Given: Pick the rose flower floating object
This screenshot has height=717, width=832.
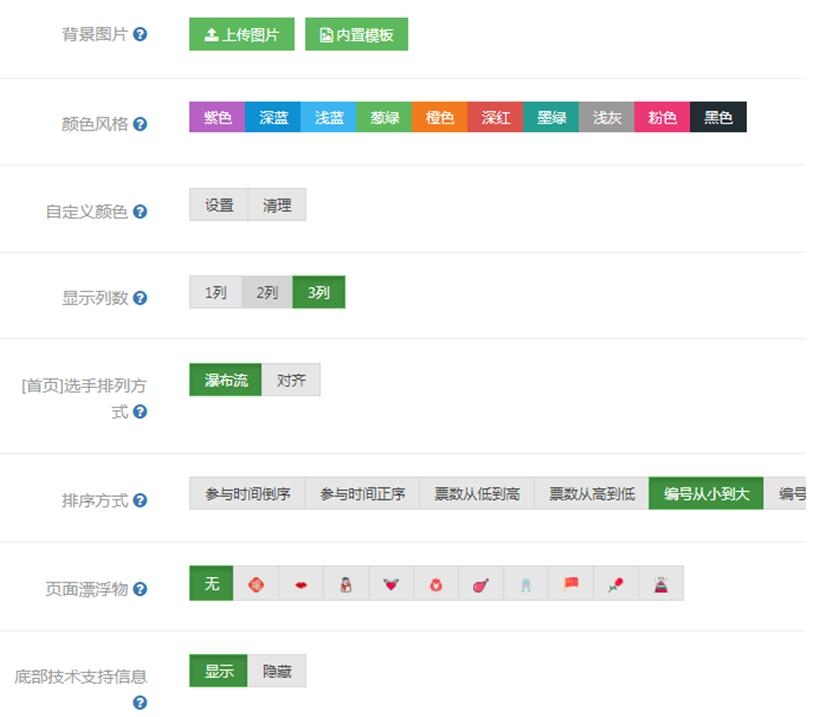Looking at the screenshot, I should coord(615,584).
